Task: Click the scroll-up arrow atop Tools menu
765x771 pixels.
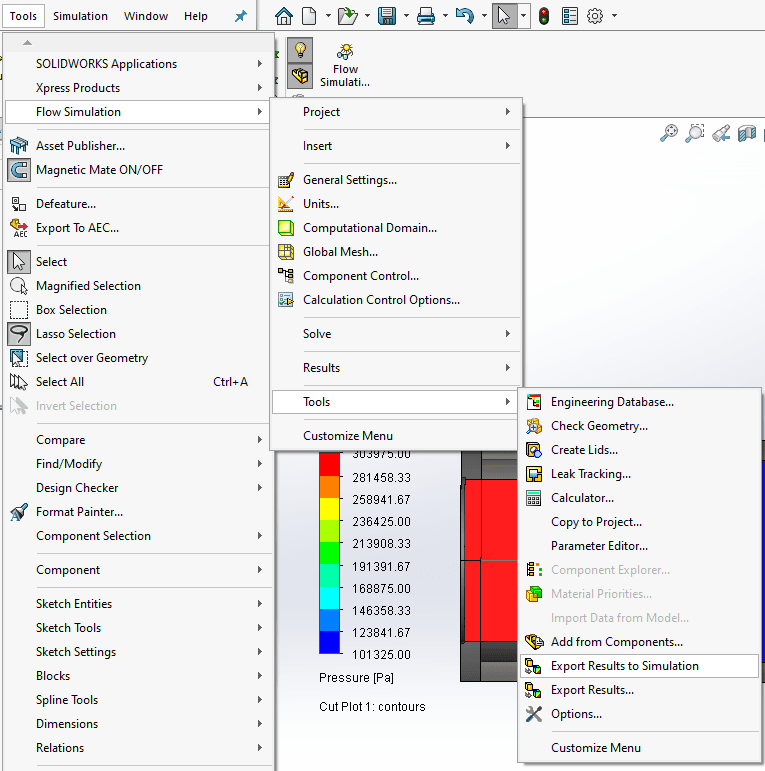Action: coord(28,43)
